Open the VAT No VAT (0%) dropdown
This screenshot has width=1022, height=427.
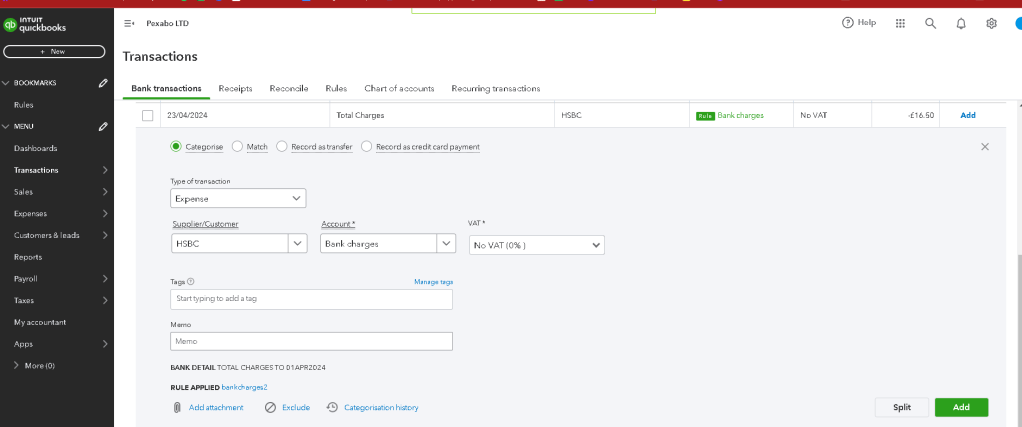click(x=536, y=245)
